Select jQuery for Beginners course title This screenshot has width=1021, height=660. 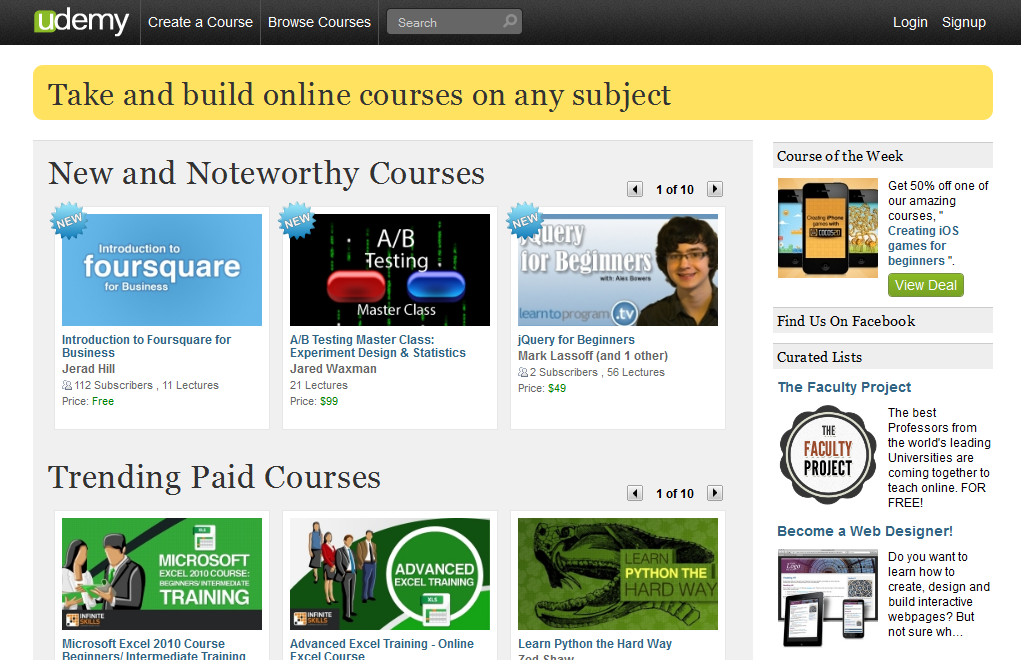[576, 340]
